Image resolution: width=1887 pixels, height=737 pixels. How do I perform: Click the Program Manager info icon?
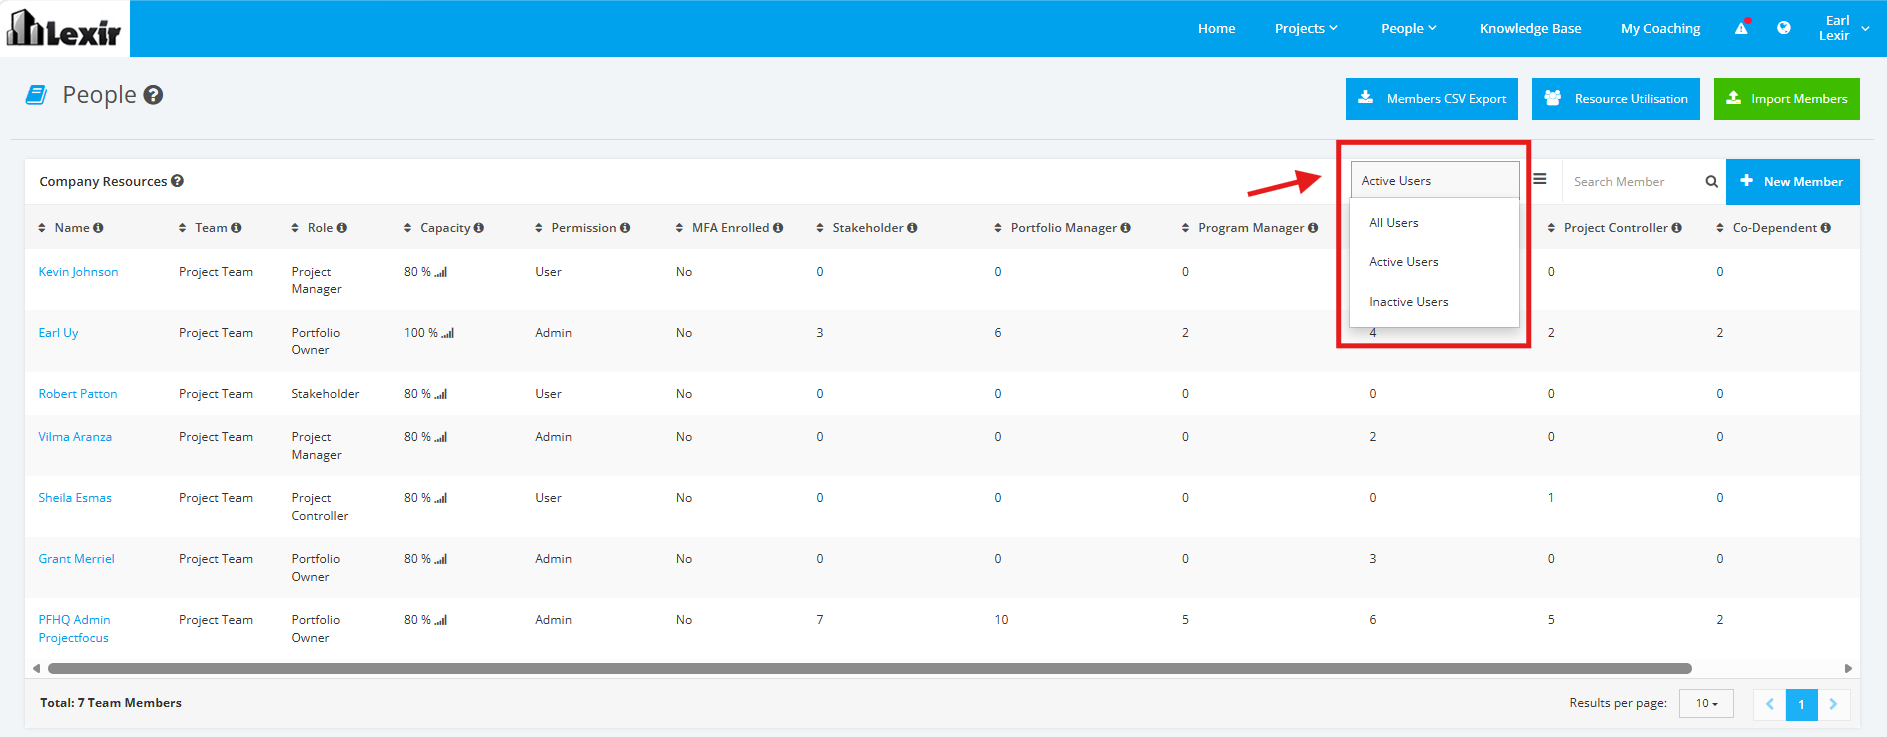(1313, 228)
